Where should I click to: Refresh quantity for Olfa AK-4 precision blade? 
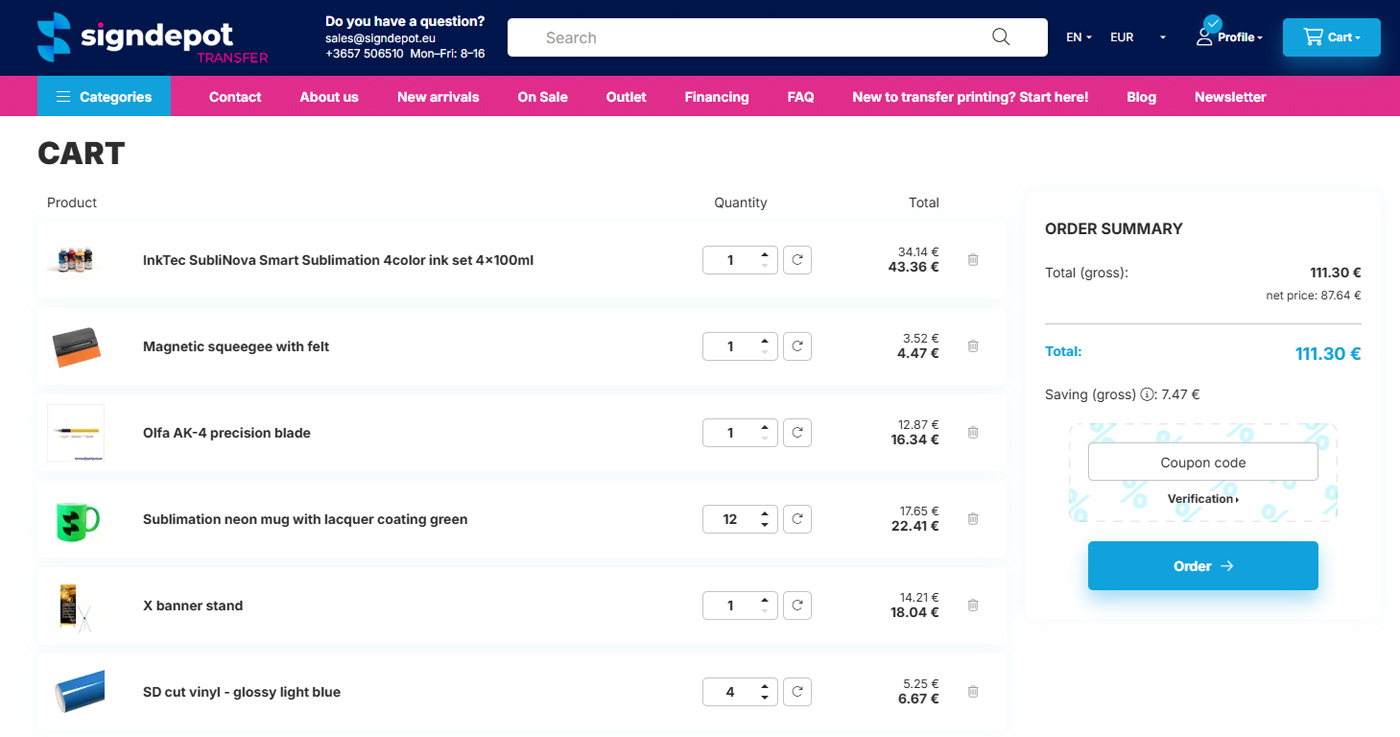pyautogui.click(x=797, y=433)
